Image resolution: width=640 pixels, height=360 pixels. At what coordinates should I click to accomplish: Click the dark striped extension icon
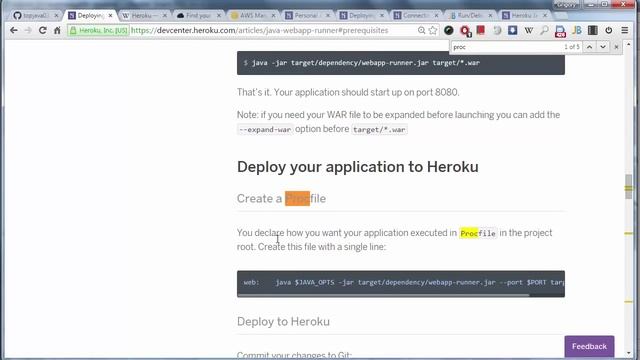[593, 30]
